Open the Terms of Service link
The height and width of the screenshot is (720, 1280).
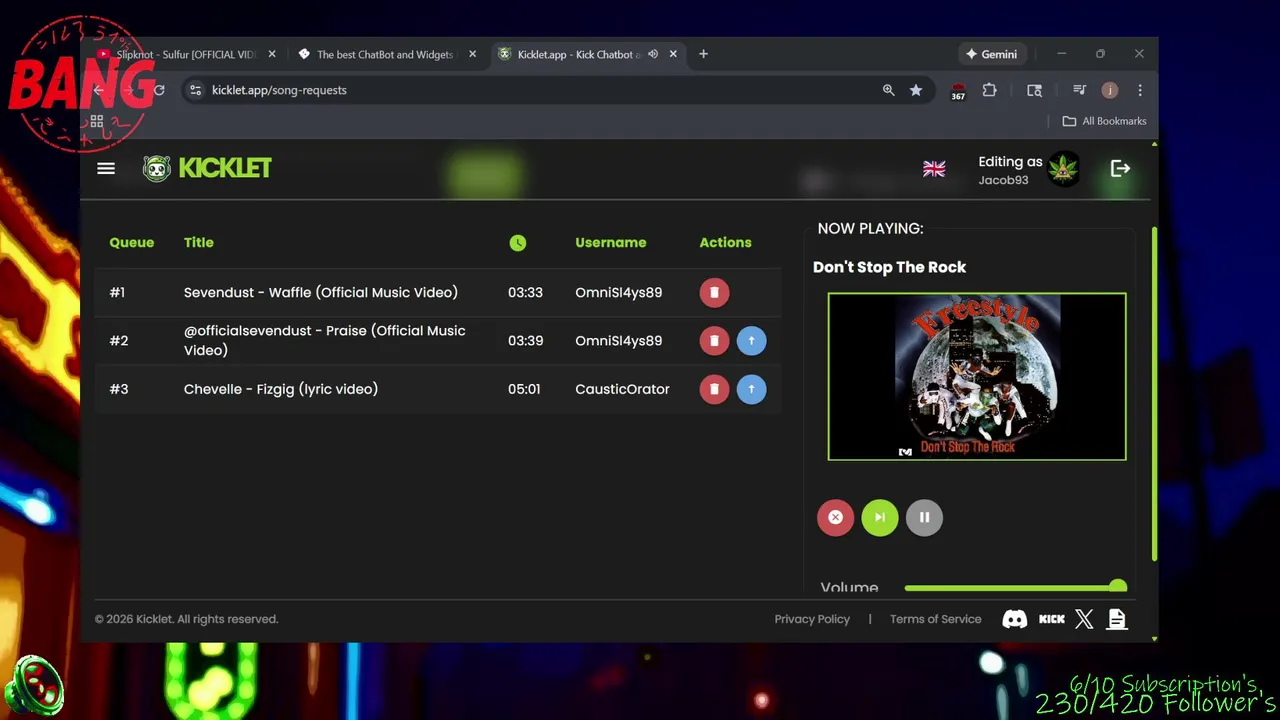(935, 619)
